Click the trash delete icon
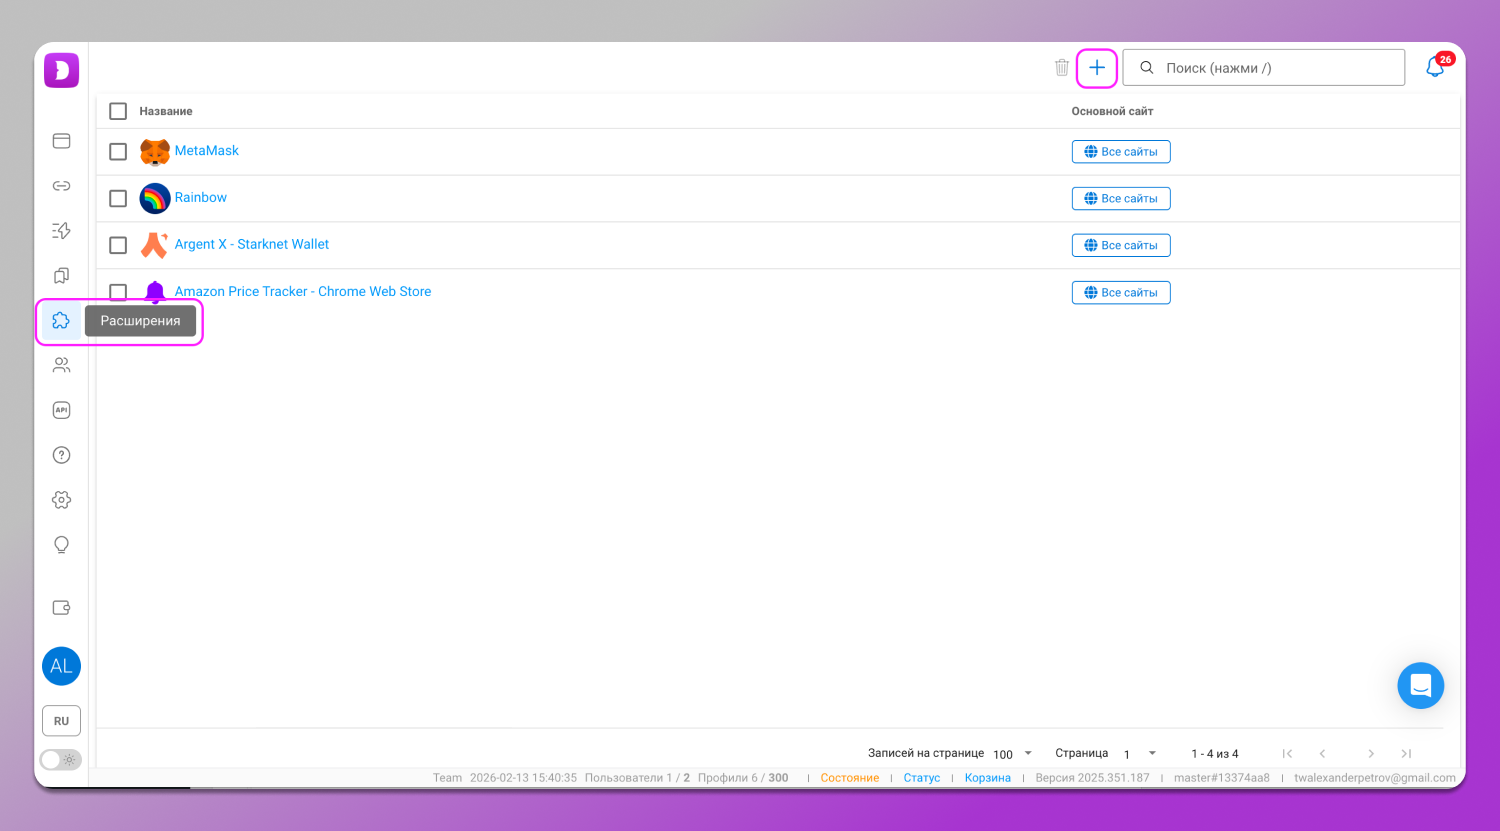This screenshot has height=831, width=1500. coord(1061,68)
